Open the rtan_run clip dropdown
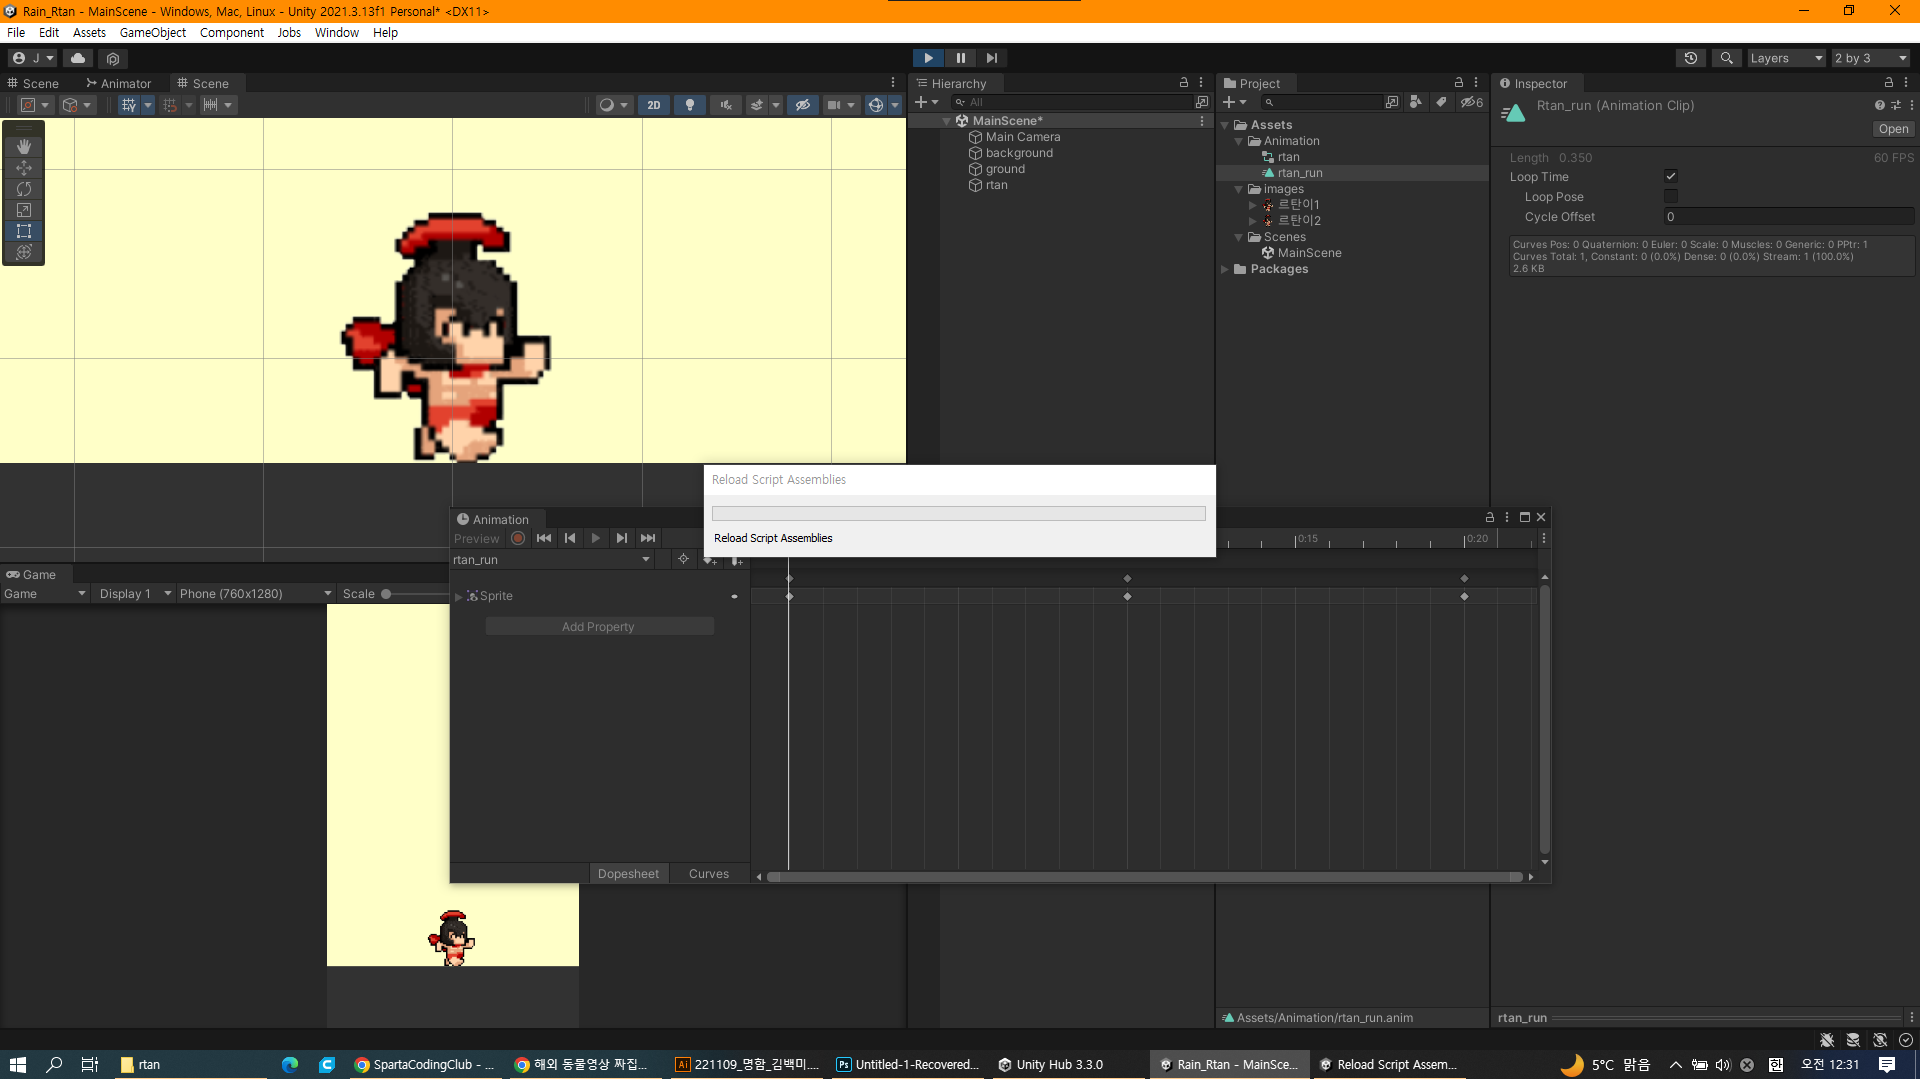This screenshot has width=1920, height=1079. (552, 560)
